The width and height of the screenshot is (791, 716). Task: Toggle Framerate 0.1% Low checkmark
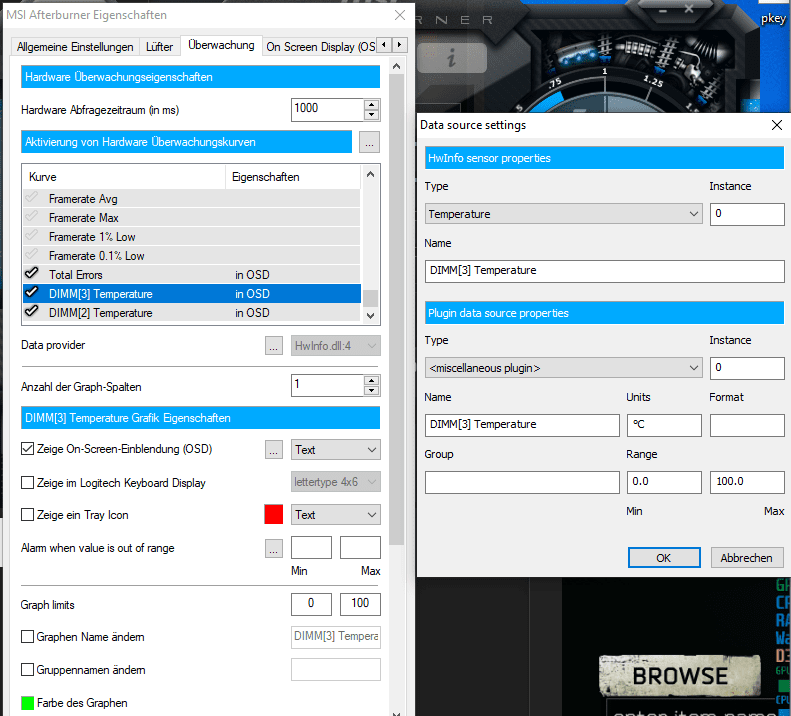tap(31, 254)
